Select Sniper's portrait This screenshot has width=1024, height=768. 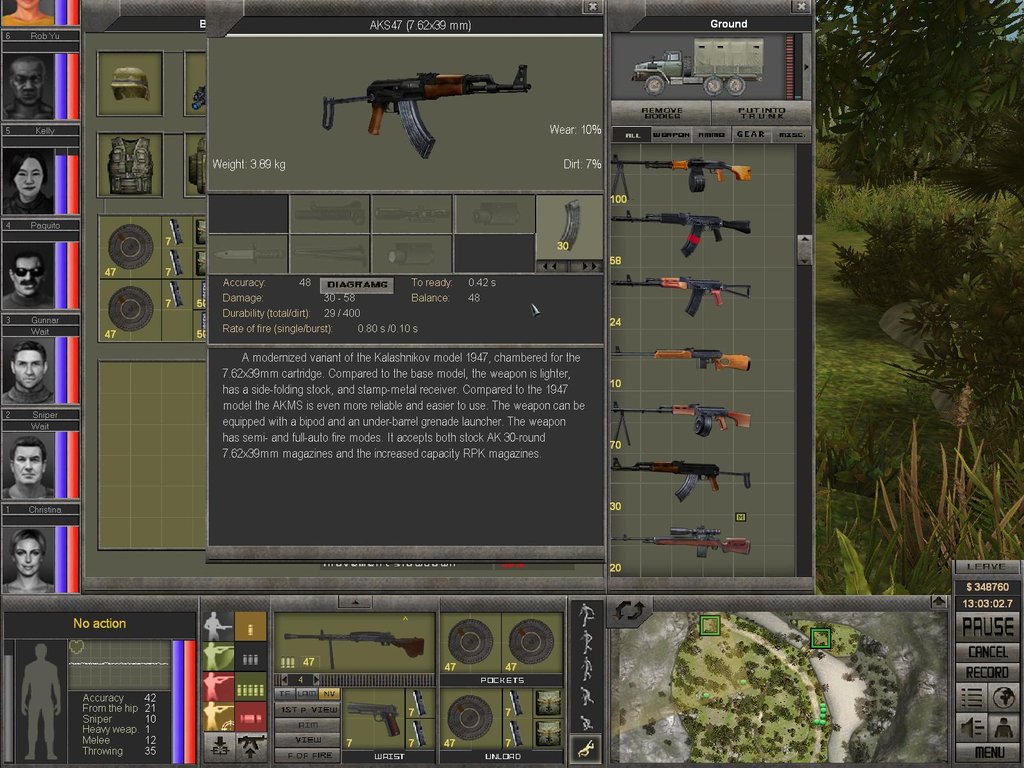[x=29, y=465]
